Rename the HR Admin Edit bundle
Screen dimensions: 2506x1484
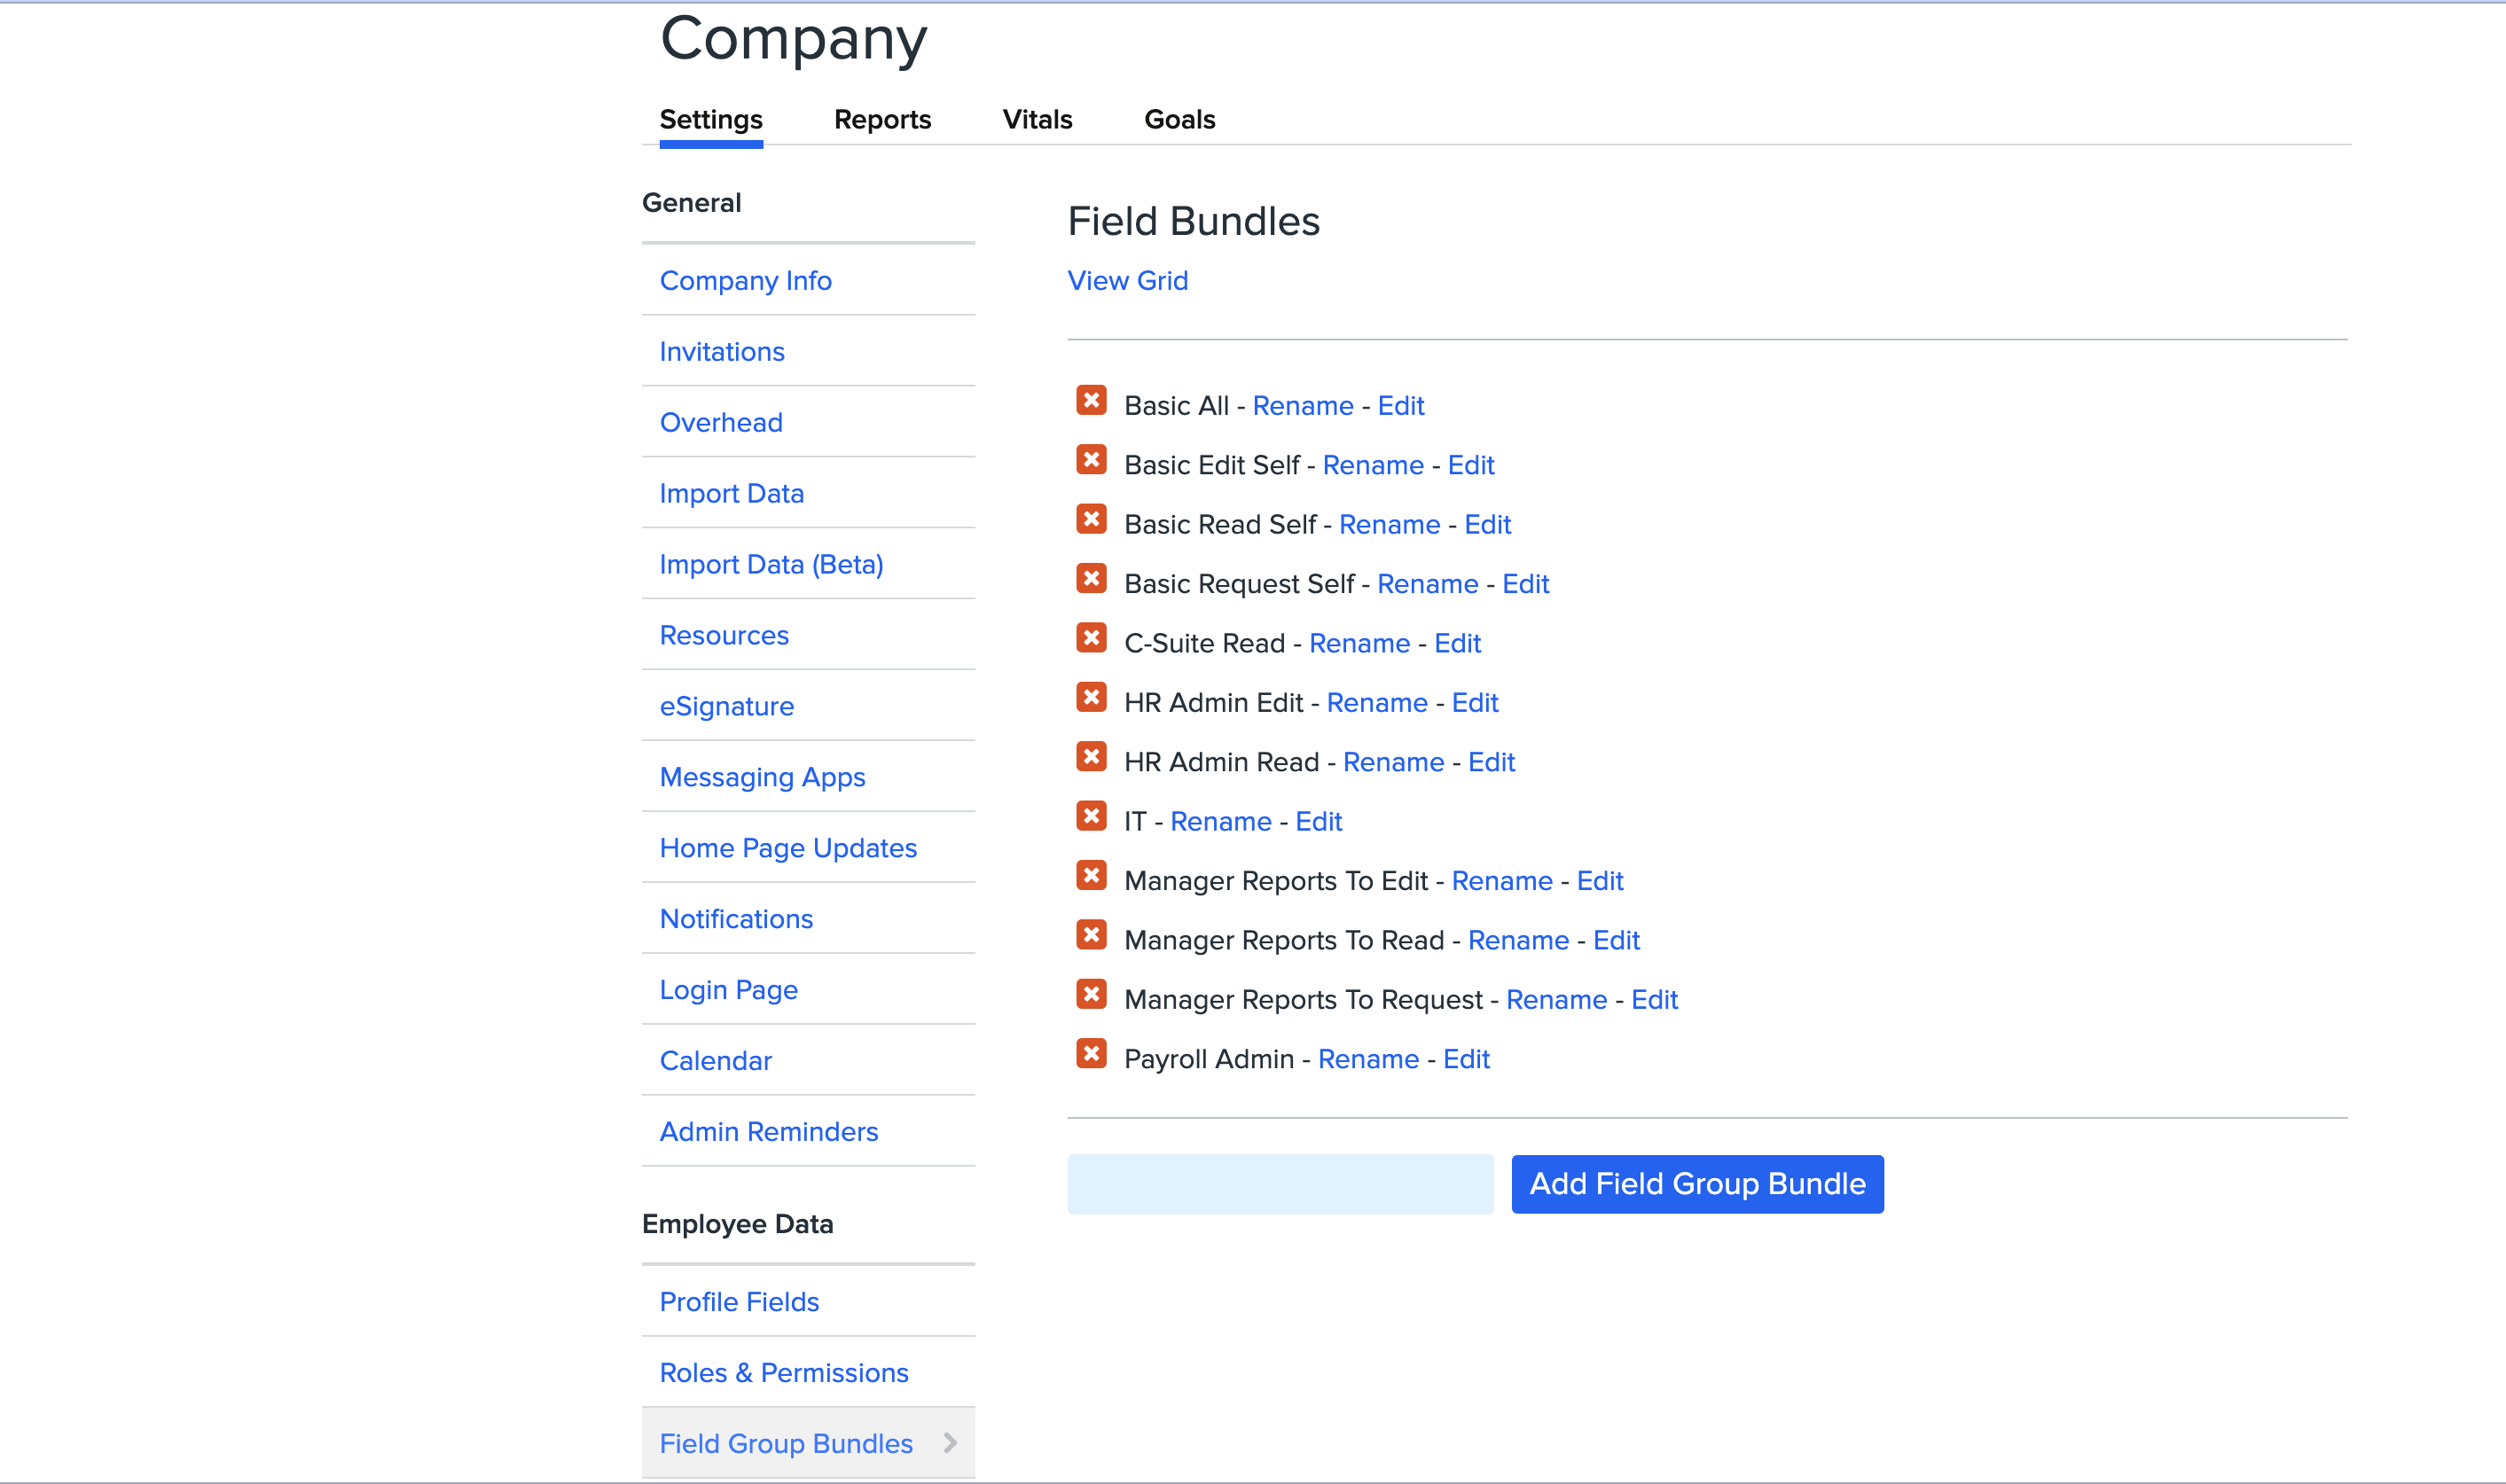click(x=1376, y=703)
